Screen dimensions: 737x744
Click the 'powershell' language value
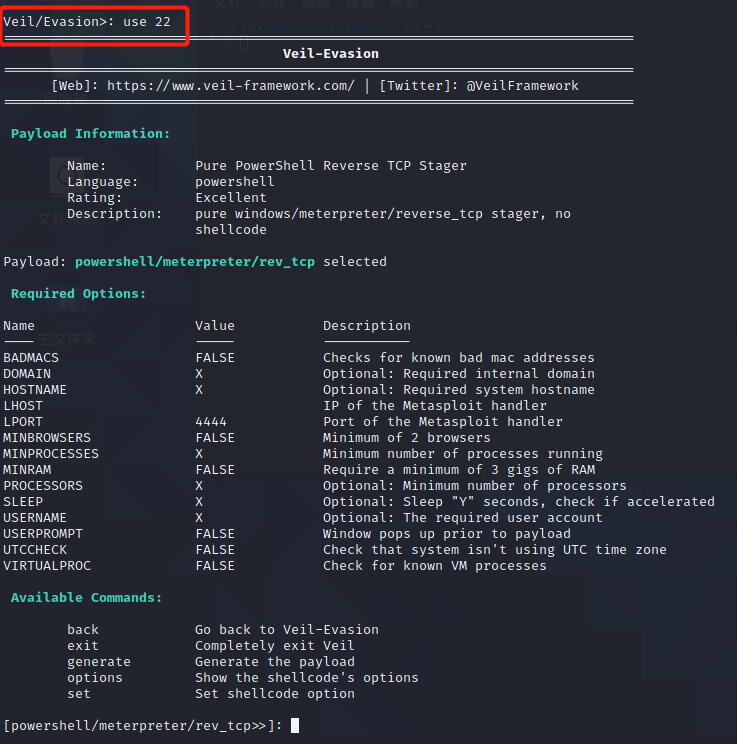tap(234, 182)
